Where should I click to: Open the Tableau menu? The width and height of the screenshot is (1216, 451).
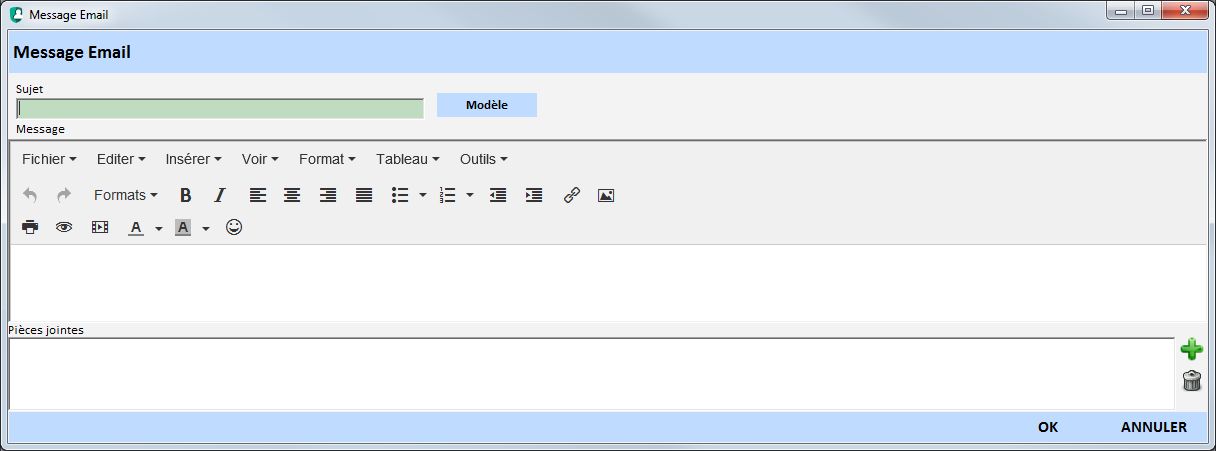click(x=408, y=159)
